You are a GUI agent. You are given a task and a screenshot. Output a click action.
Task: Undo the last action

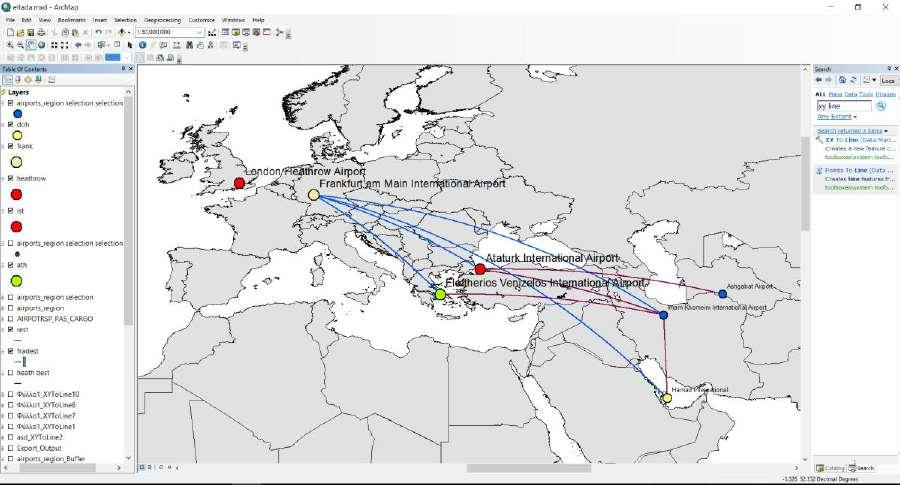(99, 33)
